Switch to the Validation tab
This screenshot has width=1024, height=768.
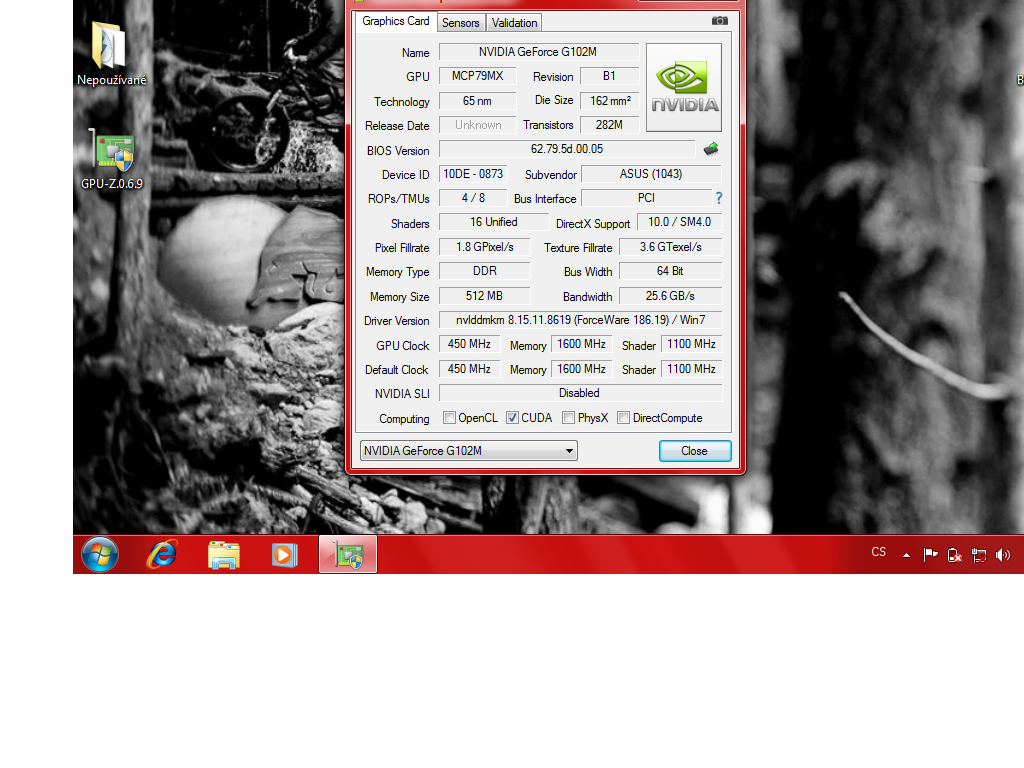pos(514,22)
